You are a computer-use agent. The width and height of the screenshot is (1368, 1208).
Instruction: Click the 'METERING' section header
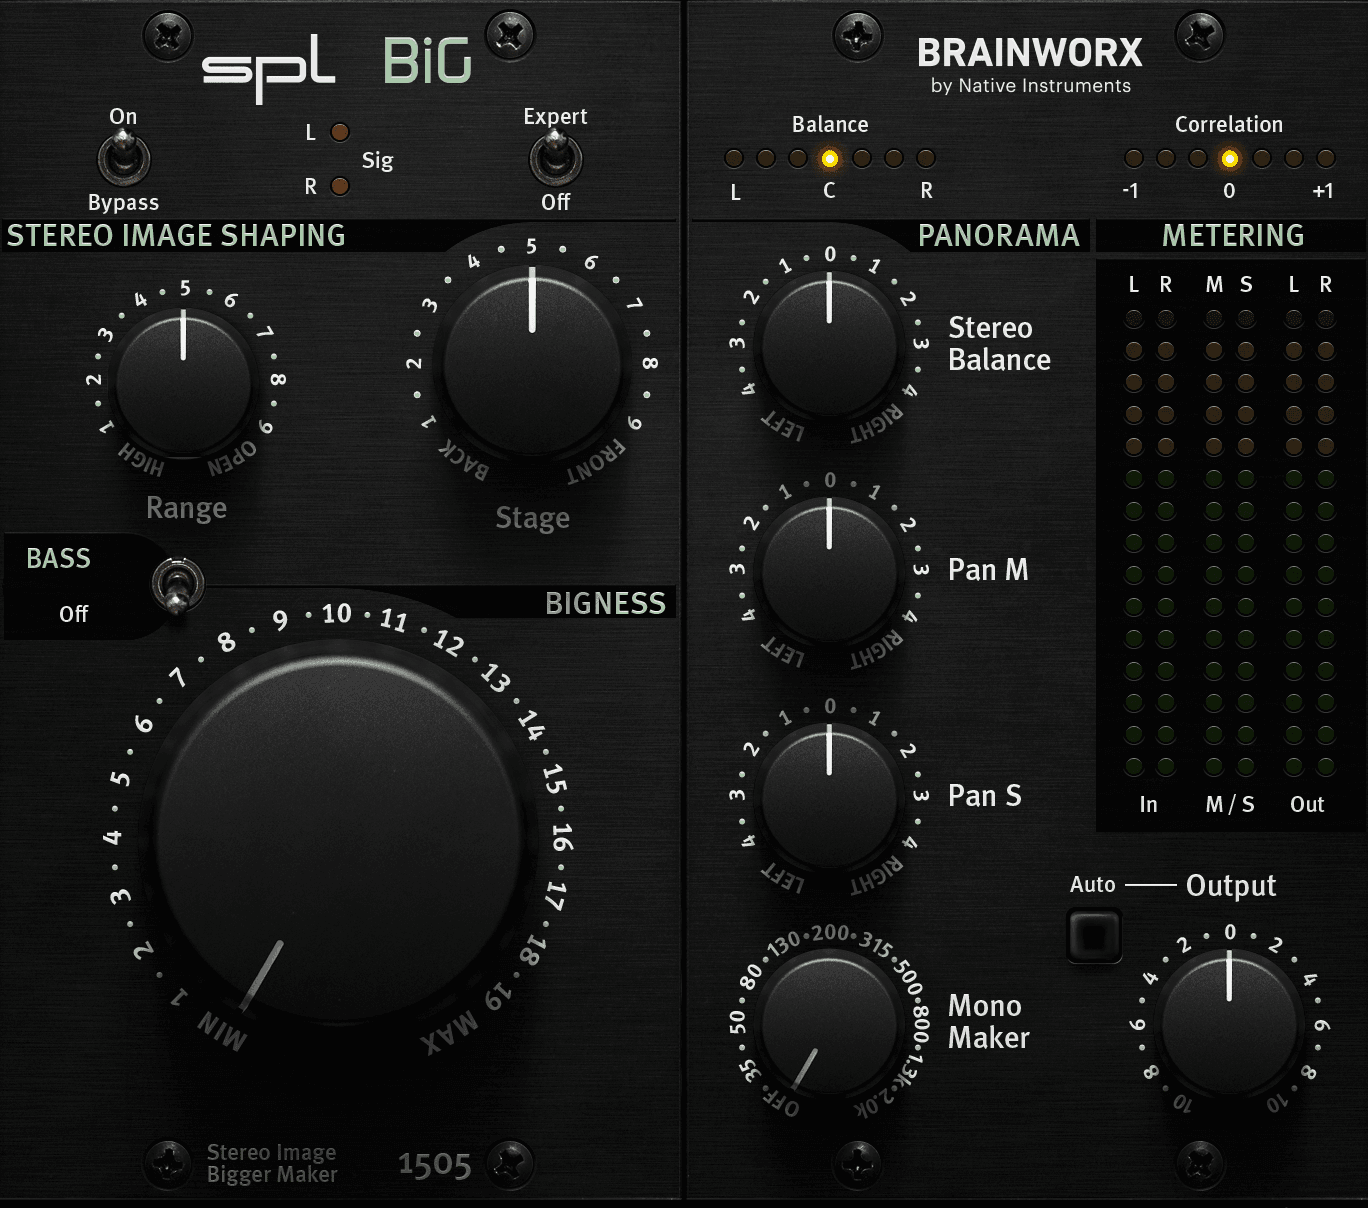(1233, 236)
